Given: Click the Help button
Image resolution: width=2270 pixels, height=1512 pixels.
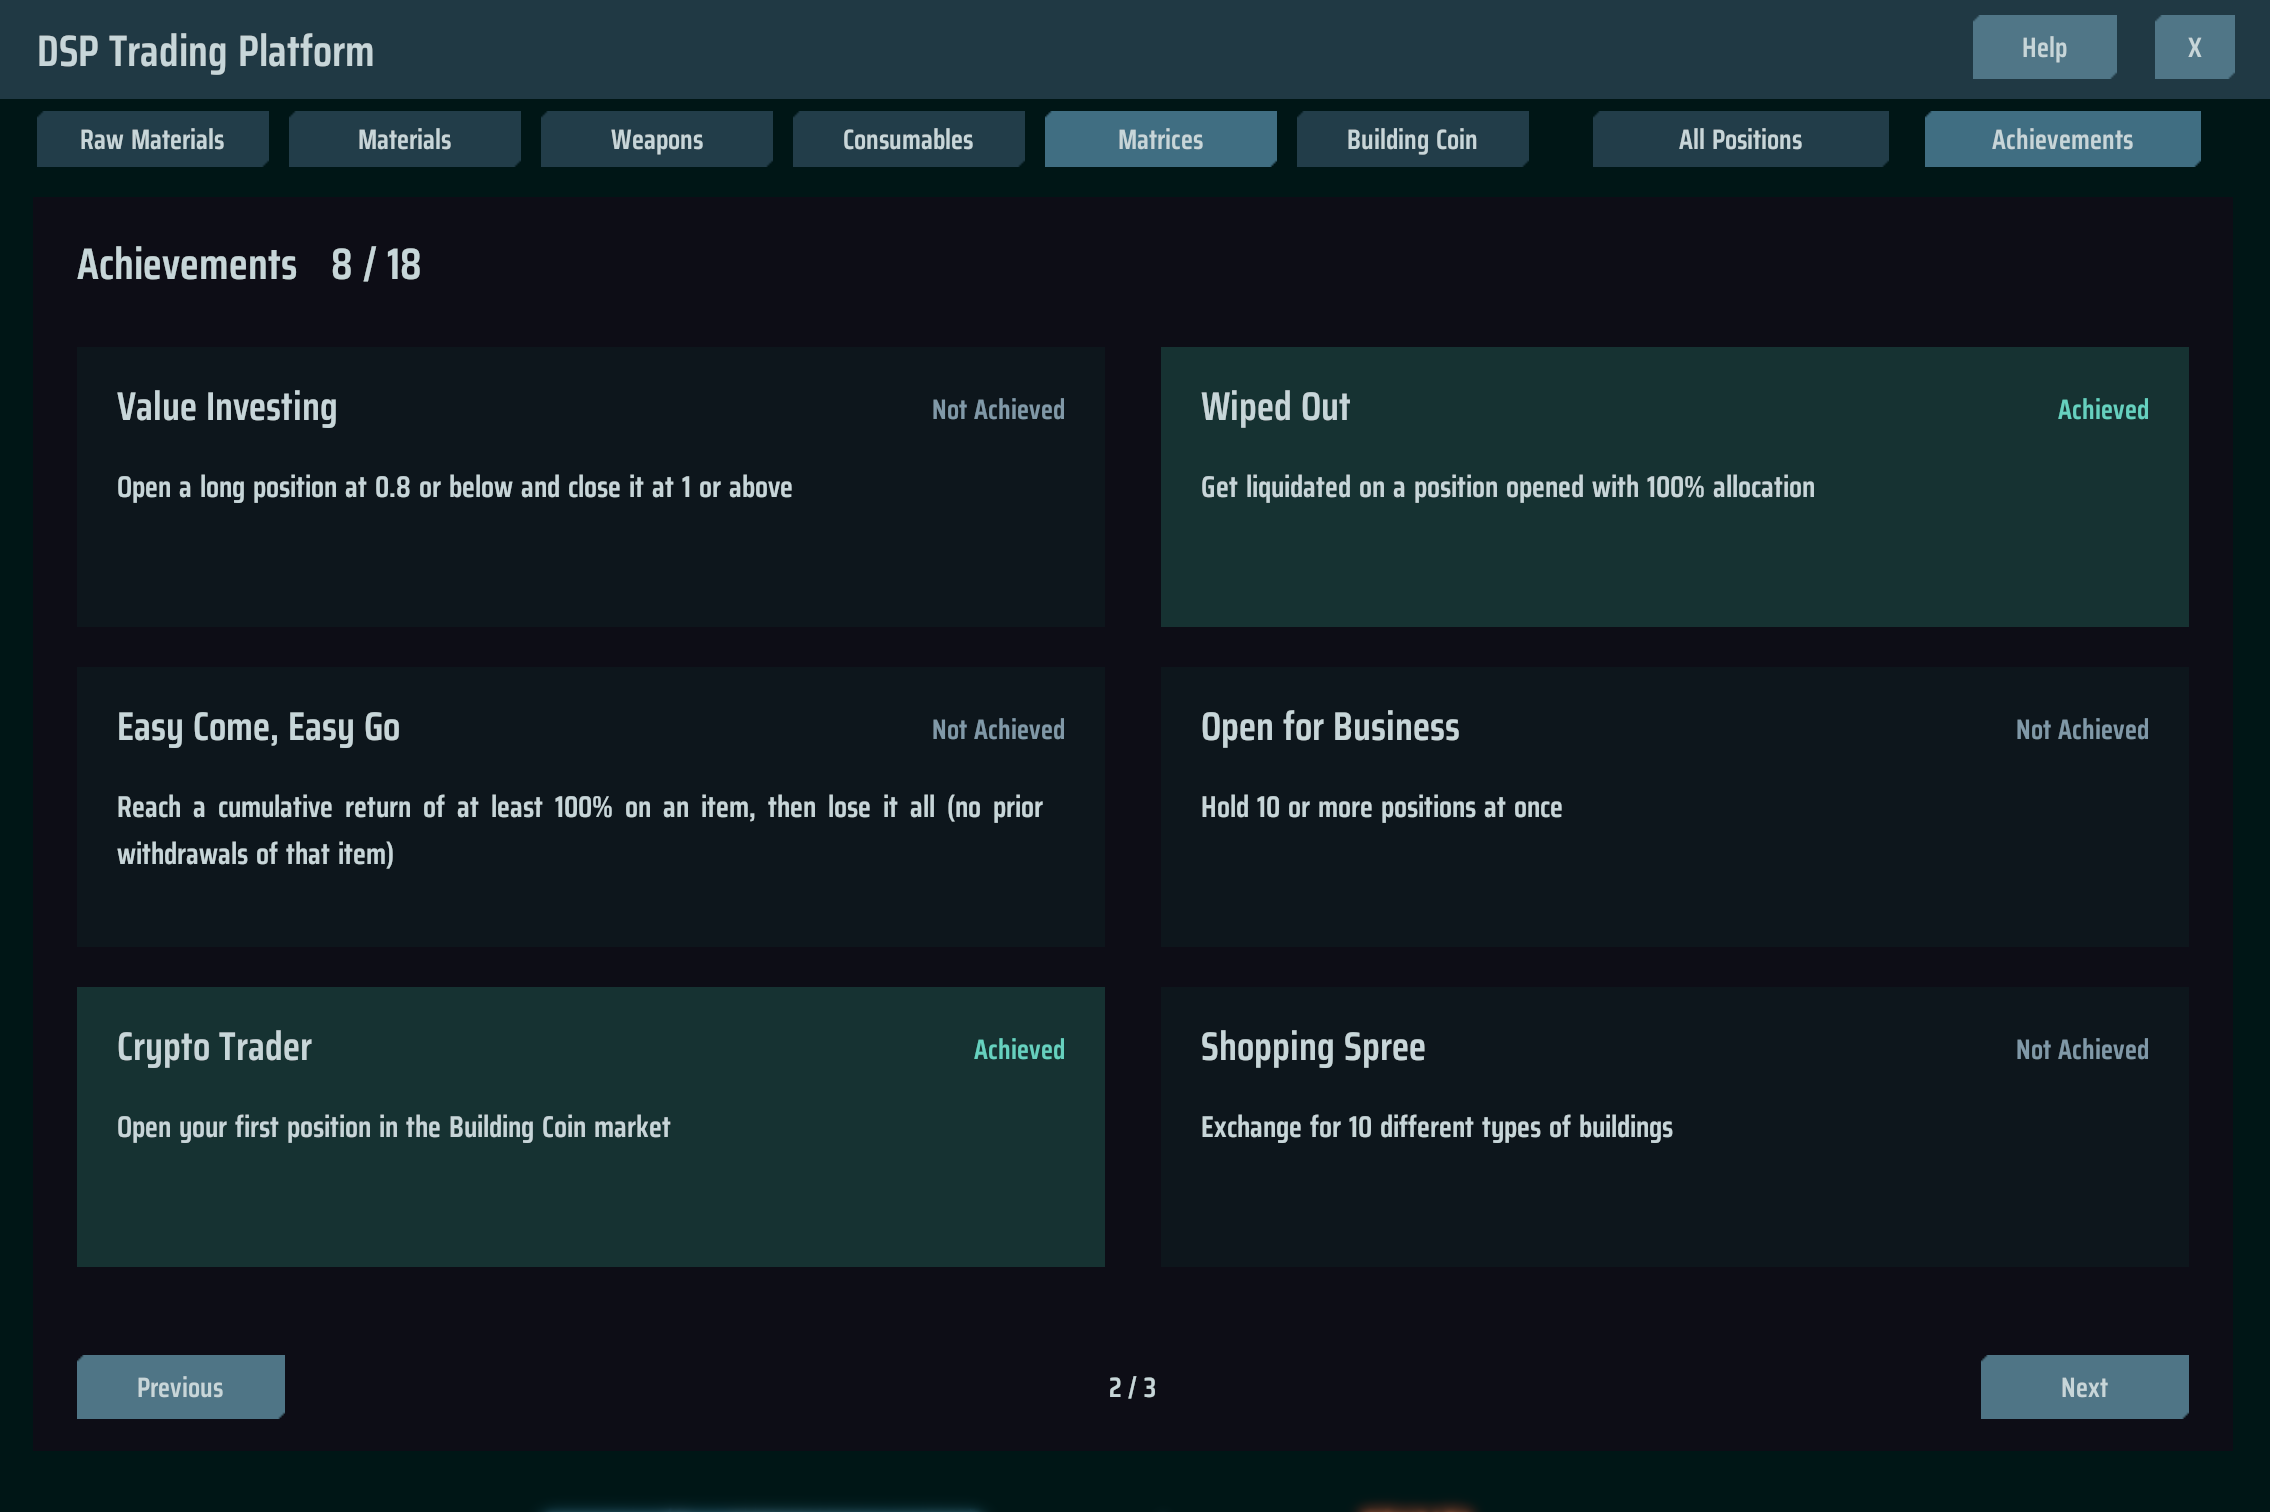Looking at the screenshot, I should (2044, 47).
